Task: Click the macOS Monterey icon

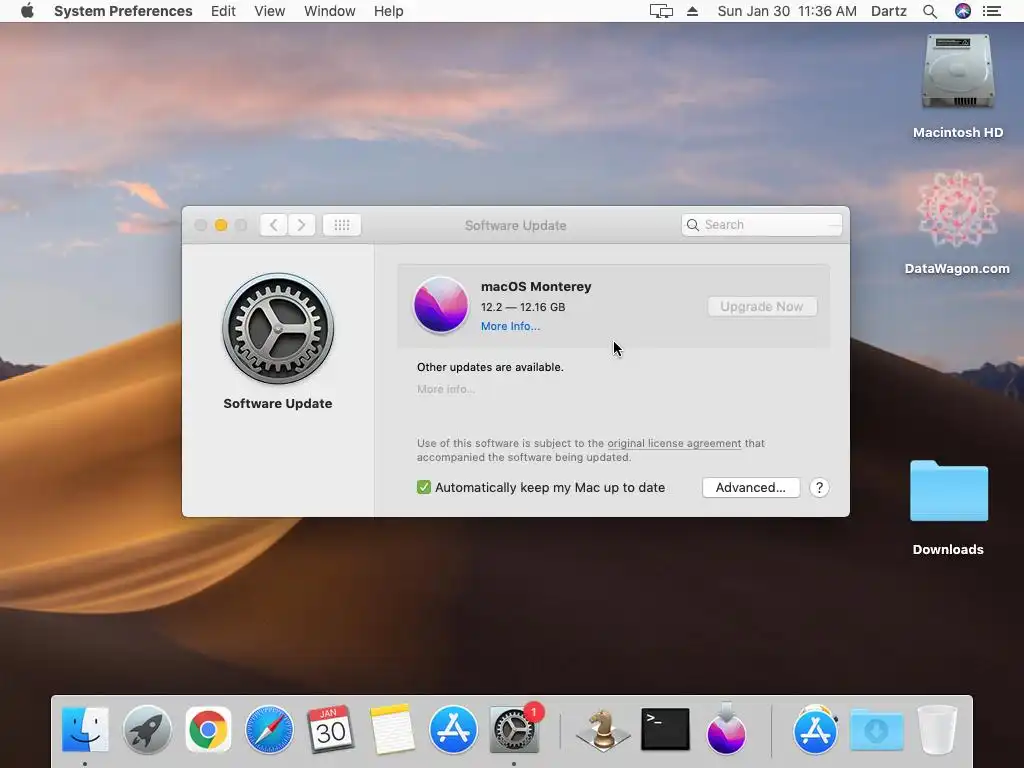Action: tap(441, 305)
